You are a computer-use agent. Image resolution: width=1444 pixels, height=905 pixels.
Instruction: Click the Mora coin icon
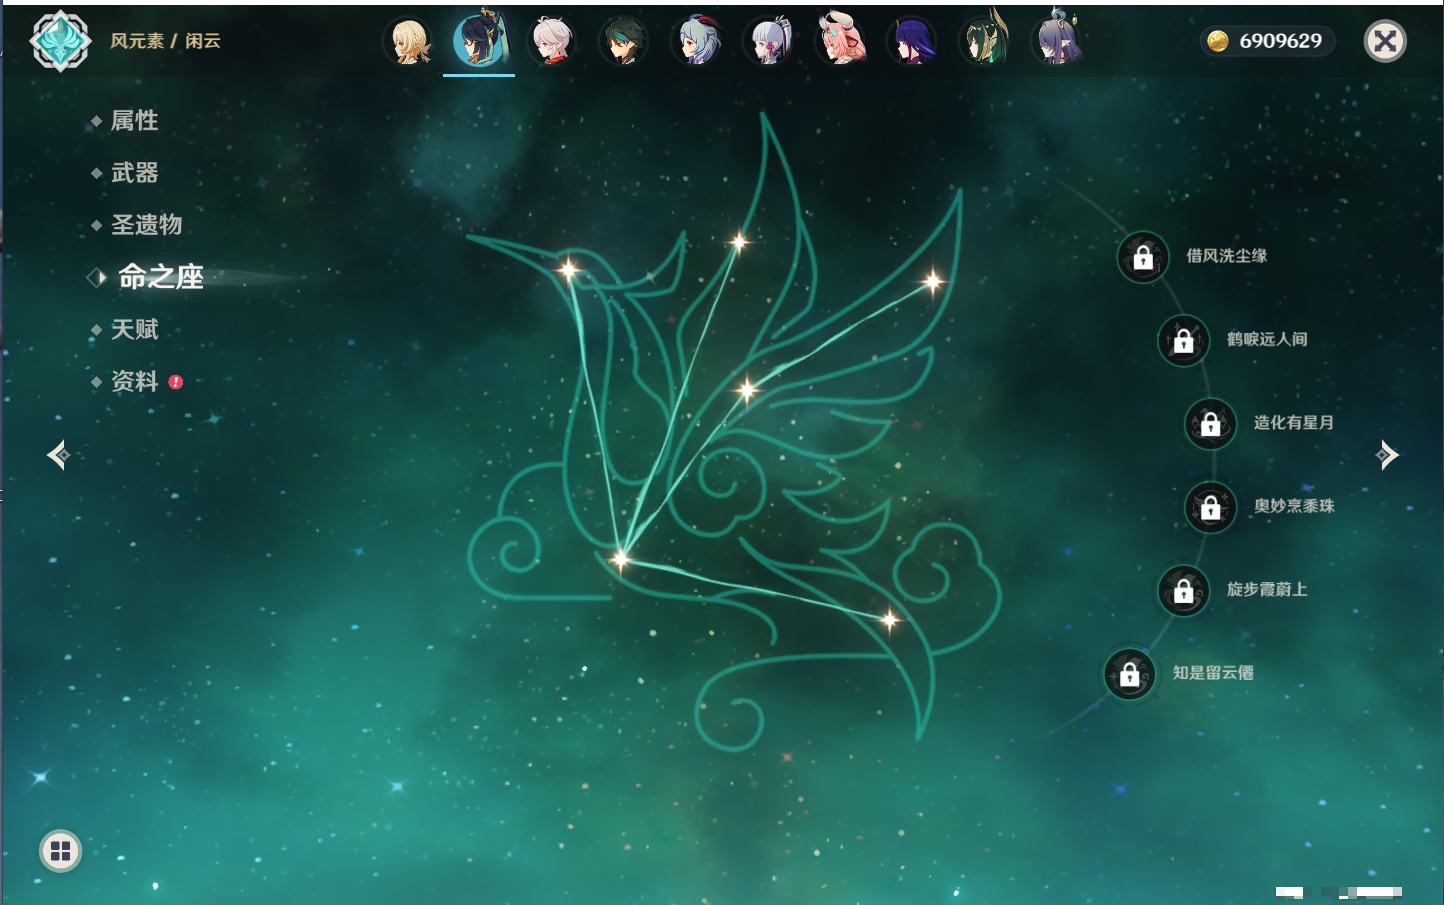click(1218, 41)
